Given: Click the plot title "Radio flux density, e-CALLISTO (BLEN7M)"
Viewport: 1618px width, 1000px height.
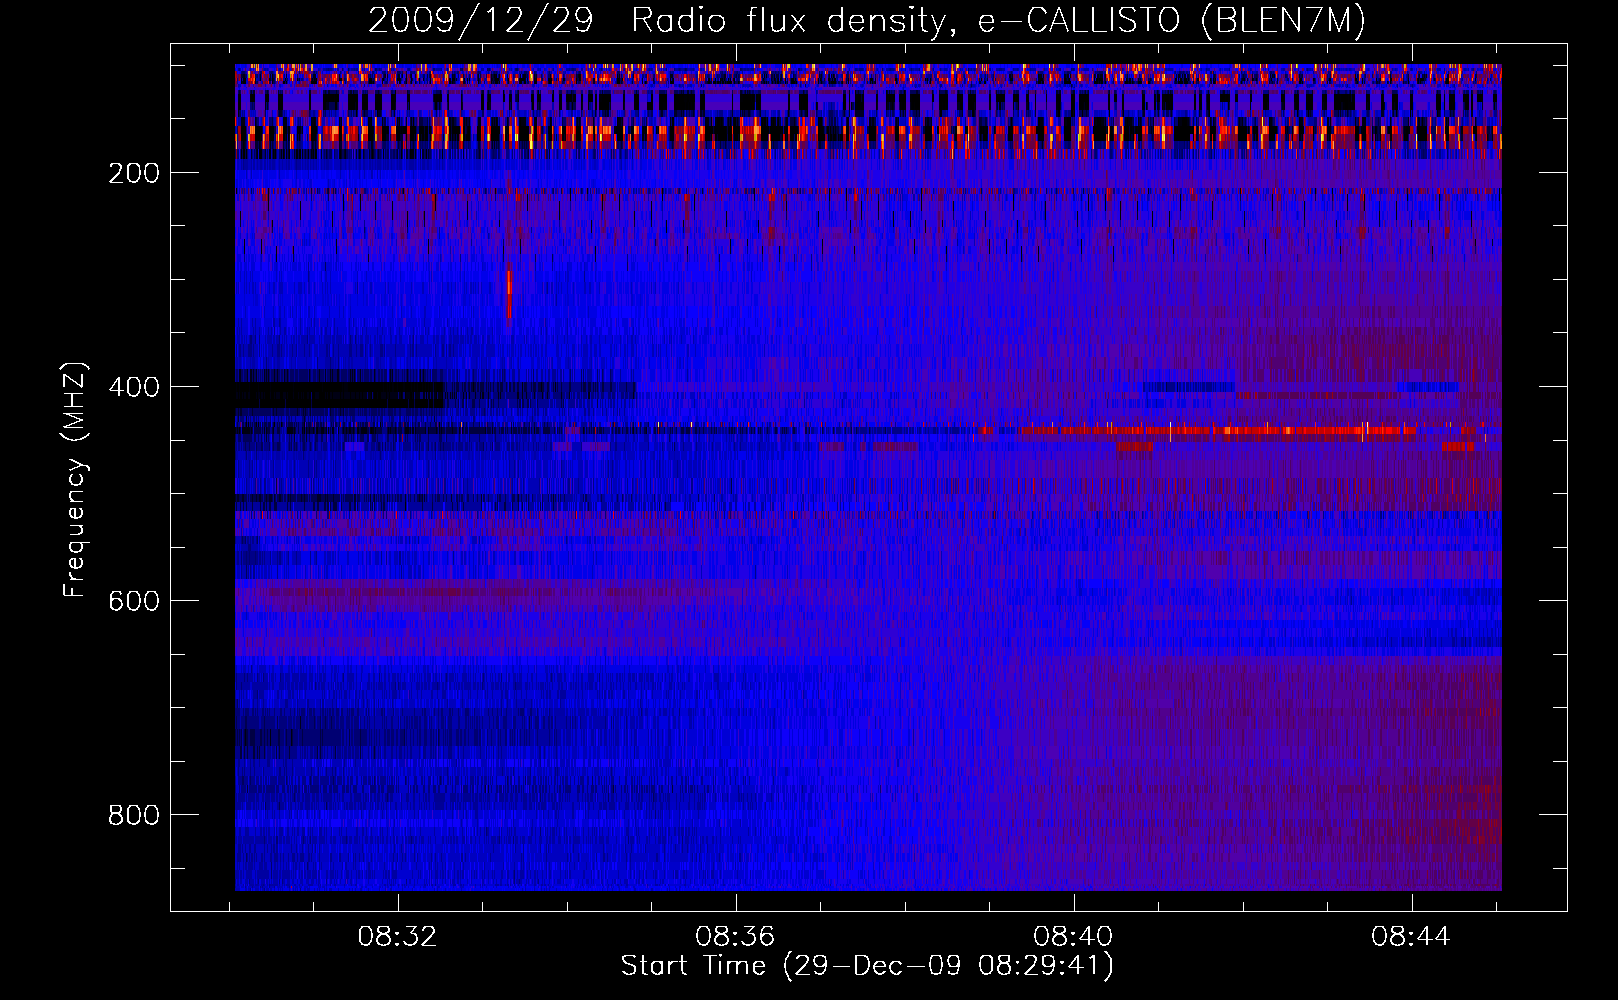Looking at the screenshot, I should coord(998,21).
